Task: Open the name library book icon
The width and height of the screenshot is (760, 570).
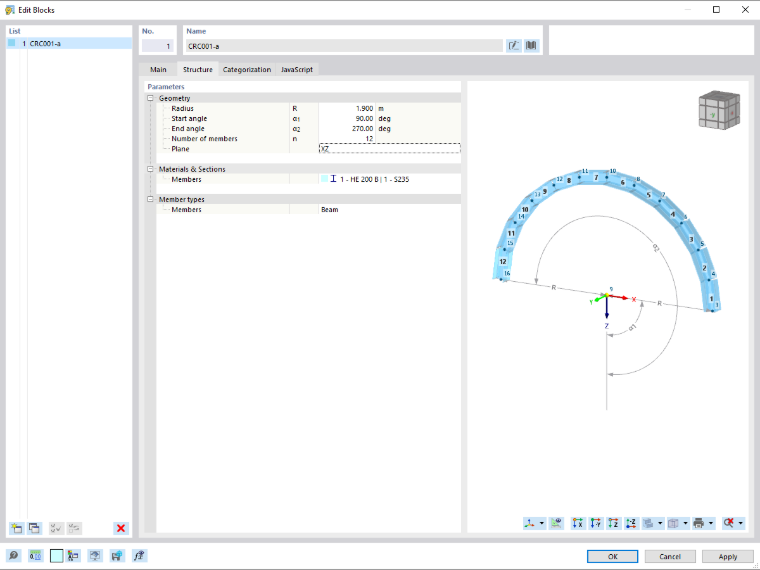Action: point(532,46)
